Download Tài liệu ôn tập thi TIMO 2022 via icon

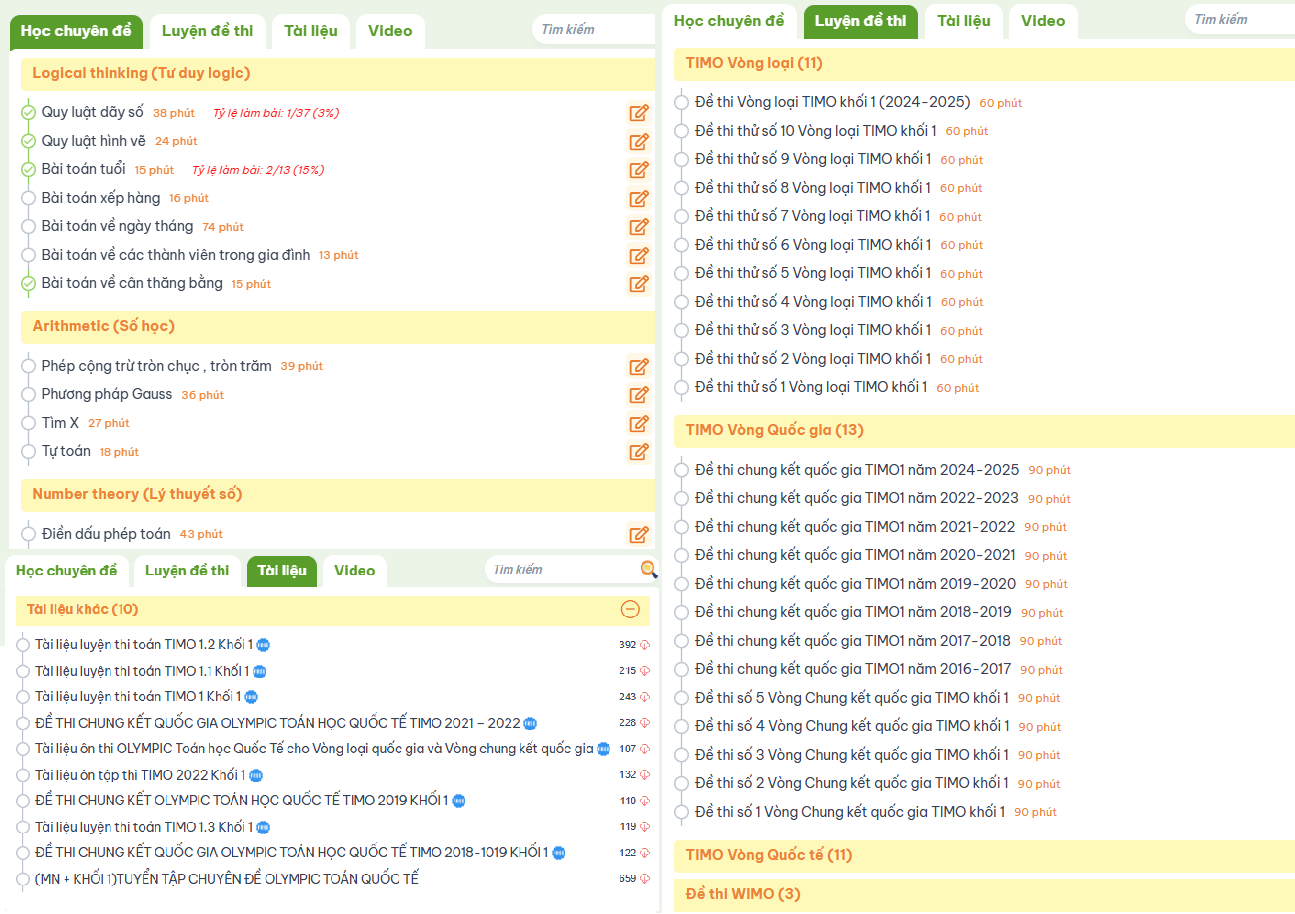coord(645,775)
